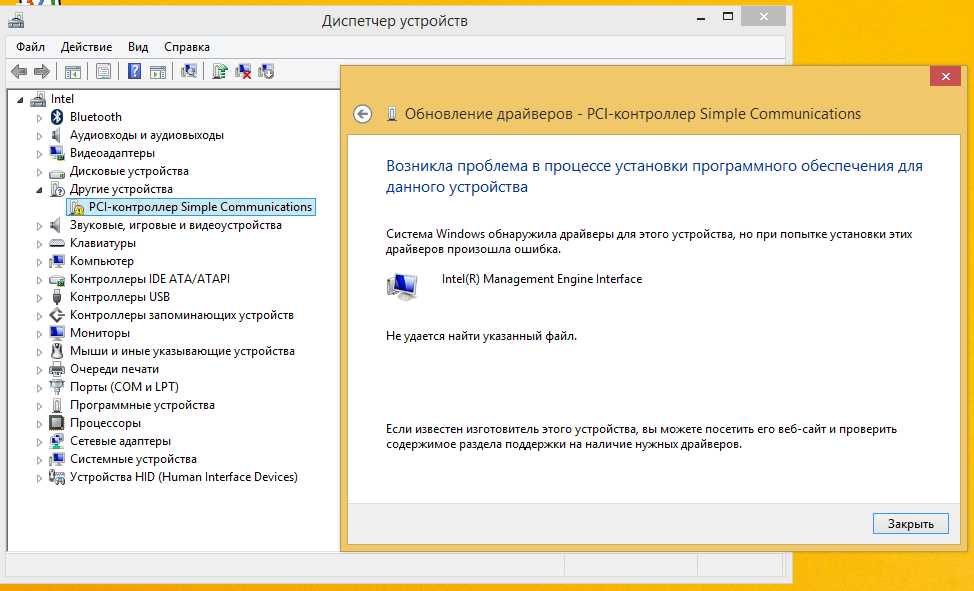Open the Файл menu
Image resolution: width=974 pixels, height=591 pixels.
[x=30, y=47]
